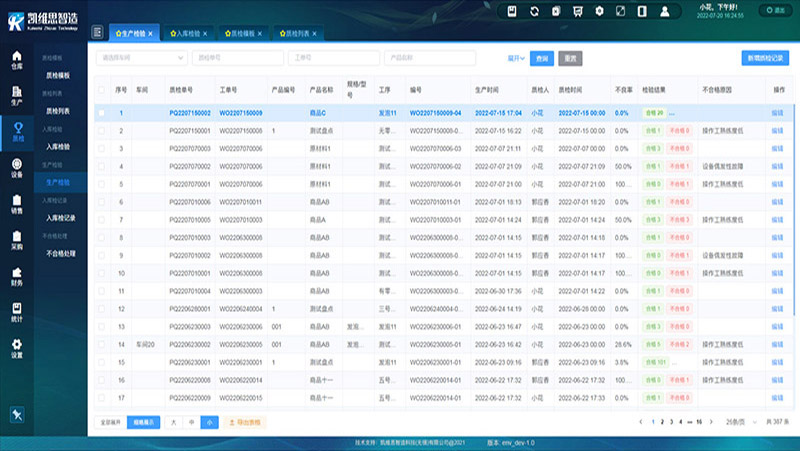Open the 采购 purchasing module in sidebar
This screenshot has width=800, height=451.
point(17,240)
